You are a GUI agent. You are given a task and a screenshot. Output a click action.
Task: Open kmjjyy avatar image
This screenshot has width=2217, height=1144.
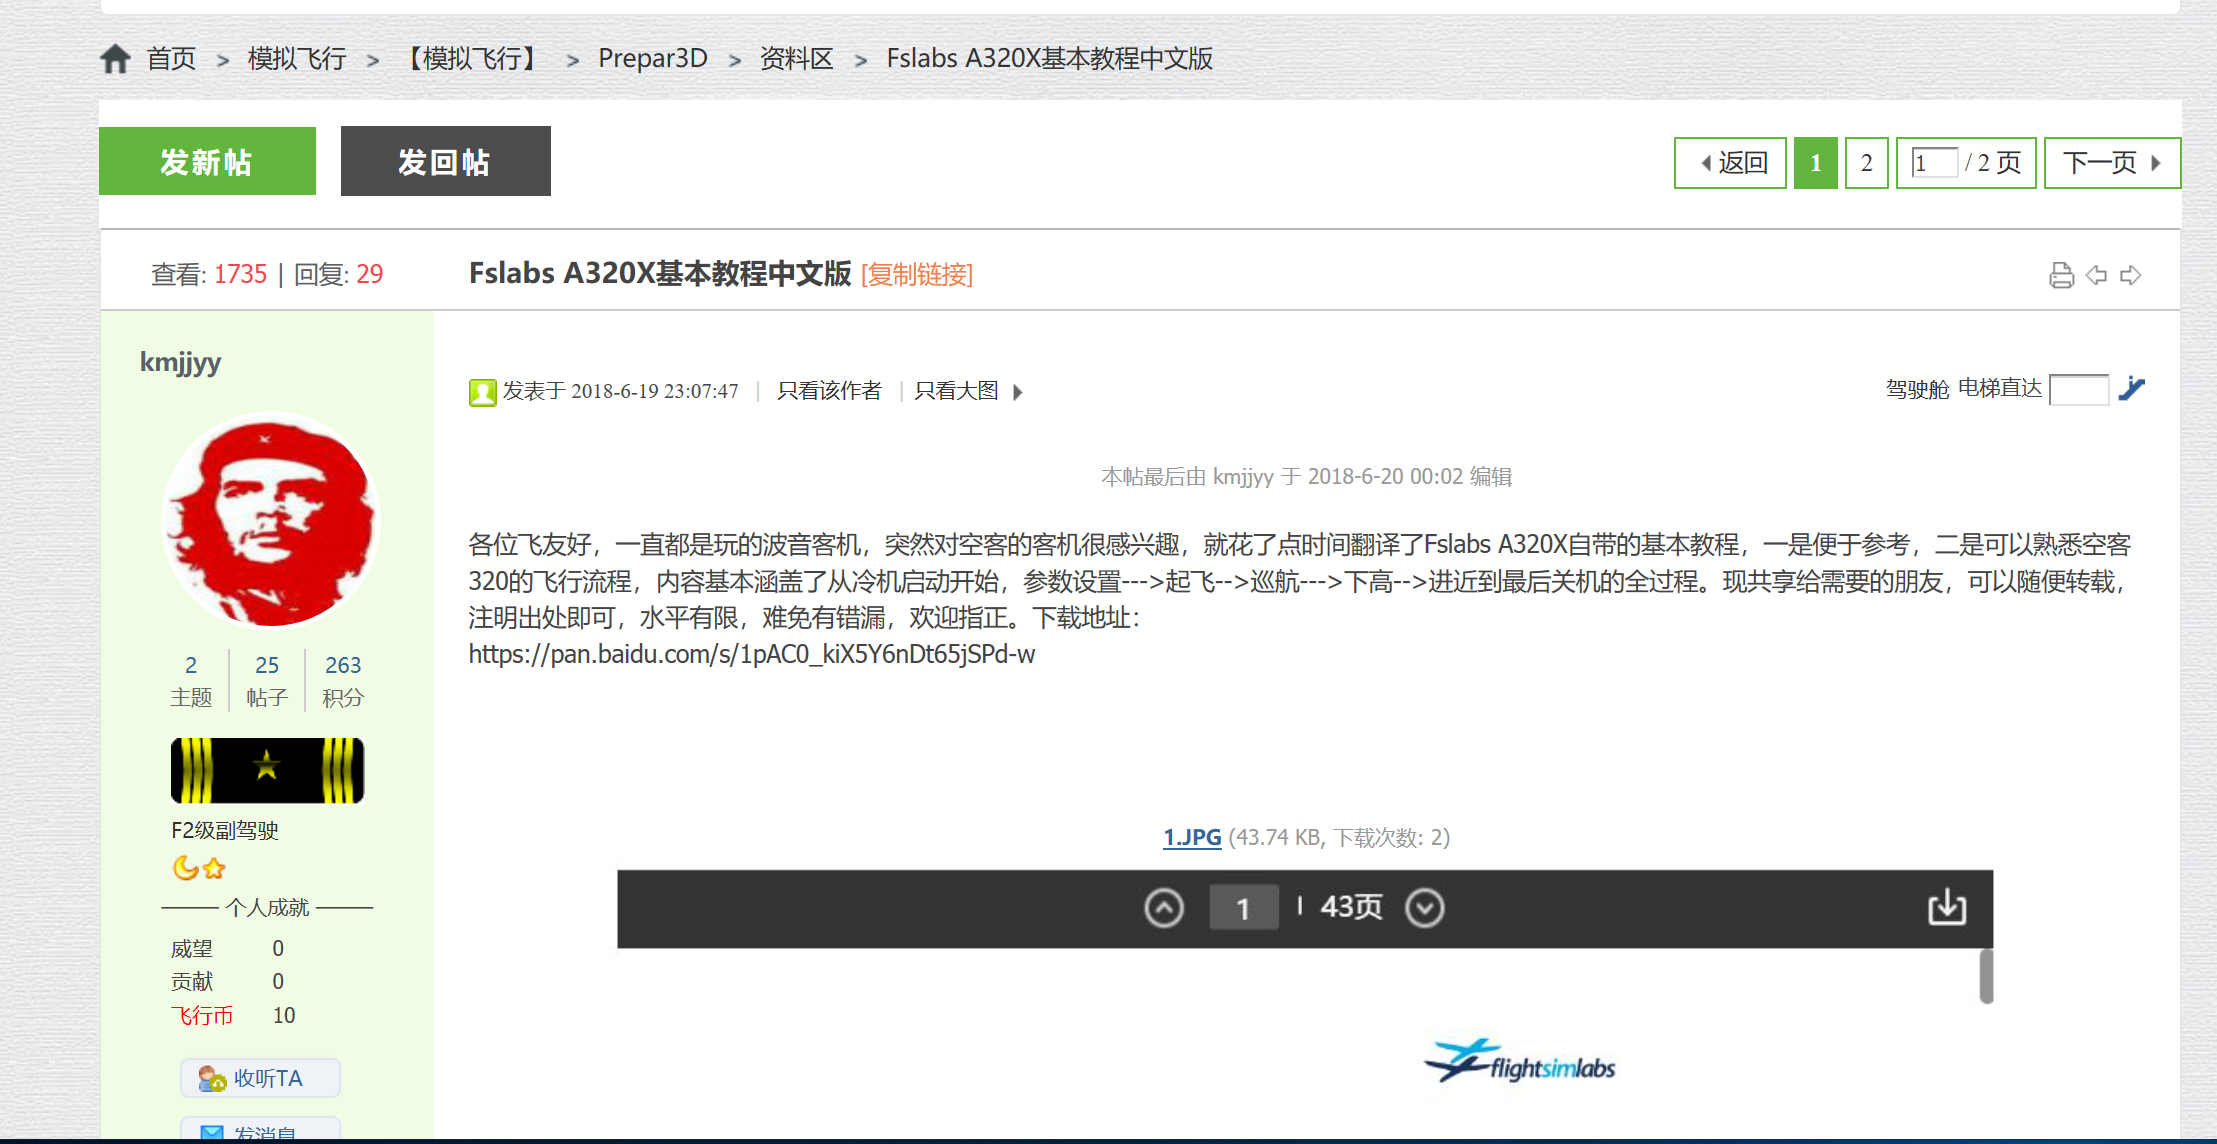coord(270,520)
